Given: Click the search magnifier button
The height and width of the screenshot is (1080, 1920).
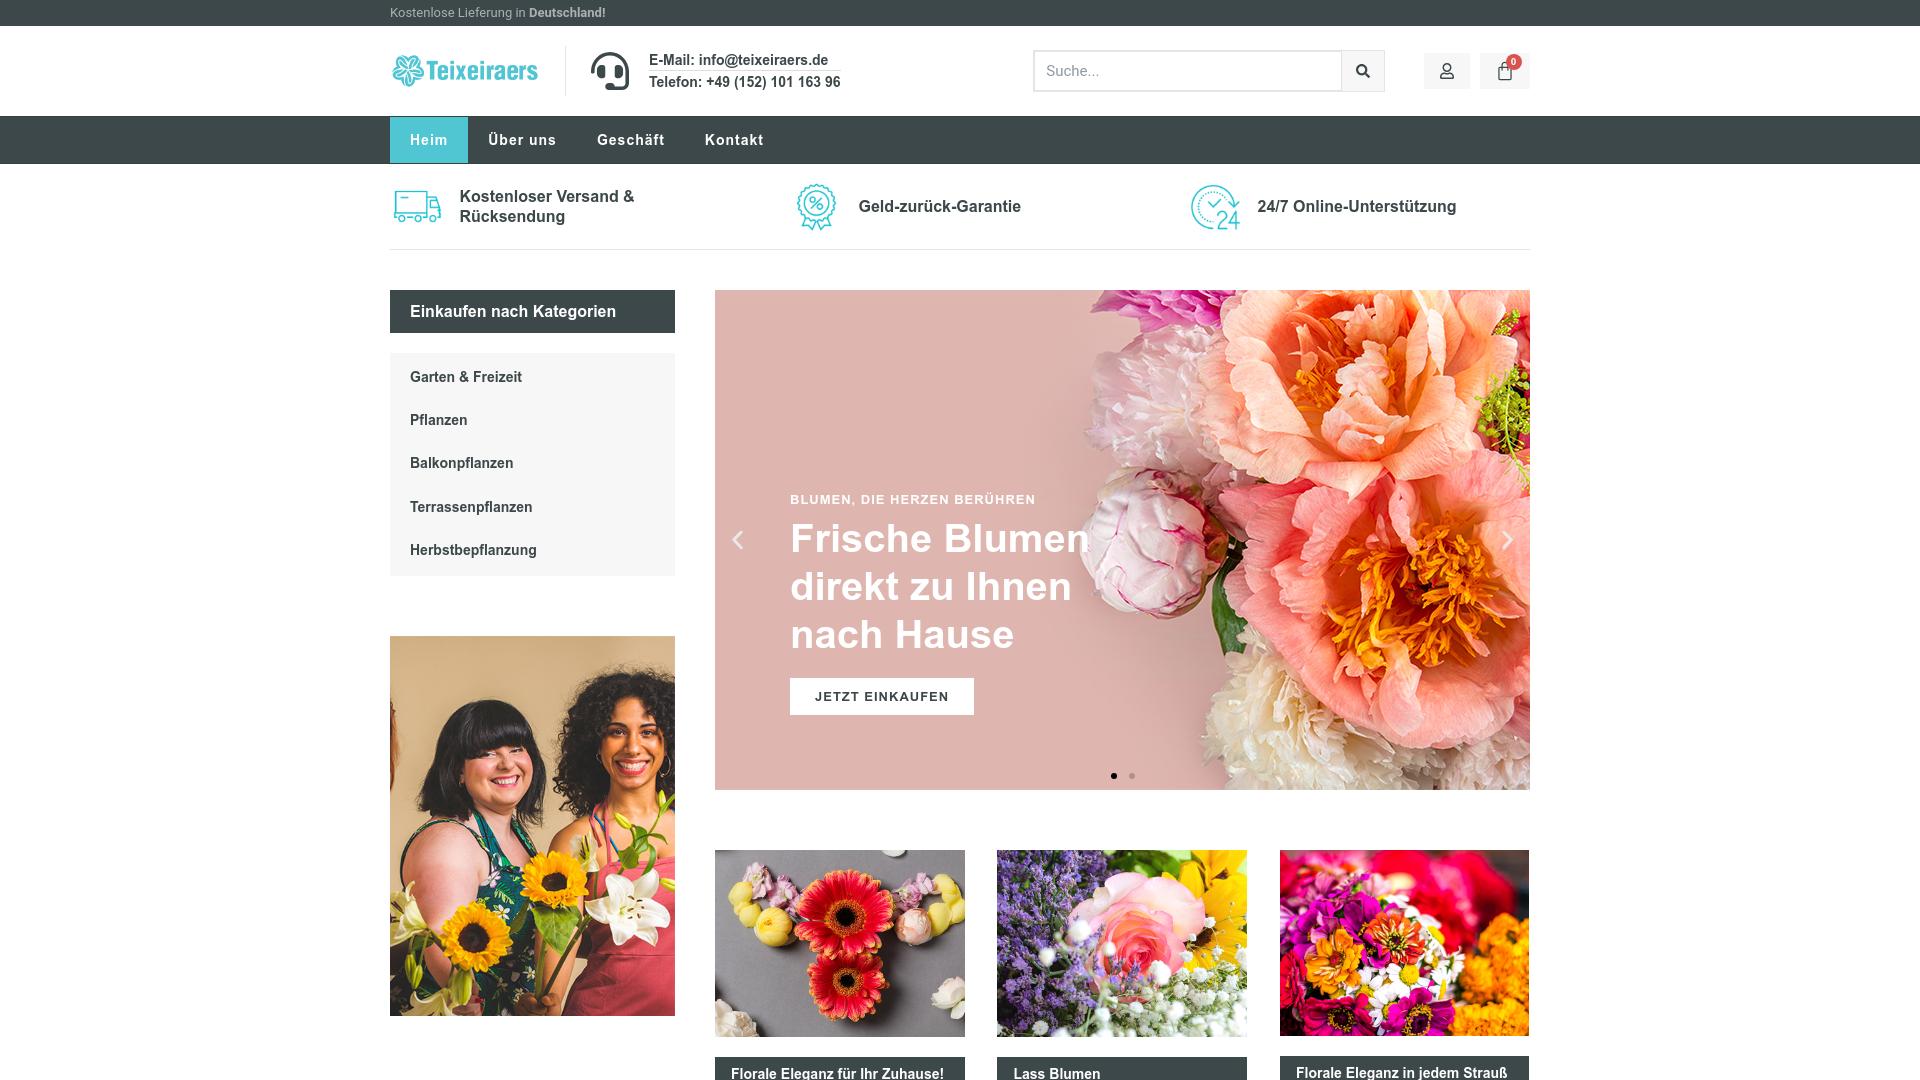Looking at the screenshot, I should [1362, 71].
